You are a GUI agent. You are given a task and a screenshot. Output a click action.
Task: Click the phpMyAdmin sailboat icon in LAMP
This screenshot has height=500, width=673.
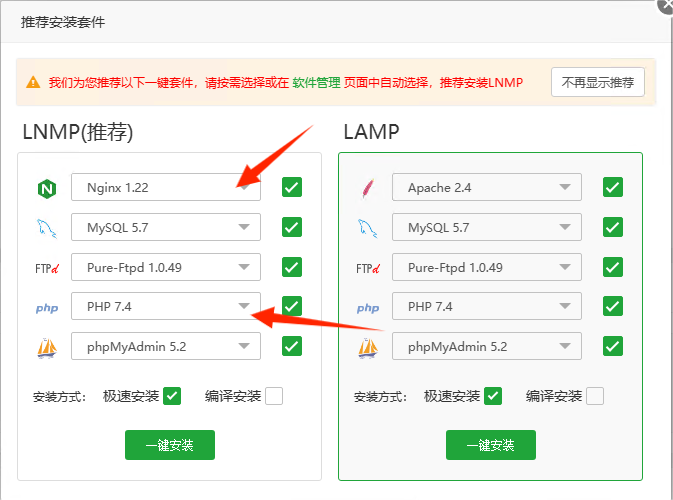click(368, 348)
